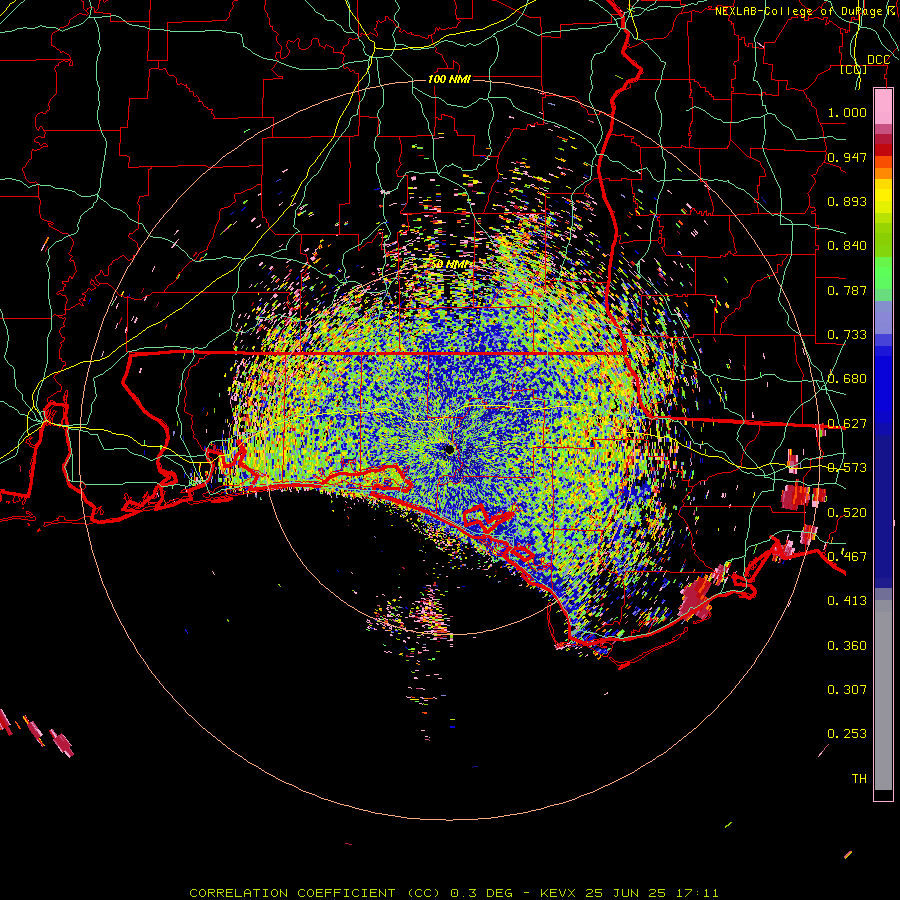This screenshot has width=900, height=900.
Task: Click the 0.893 scale value
Action: 847,201
